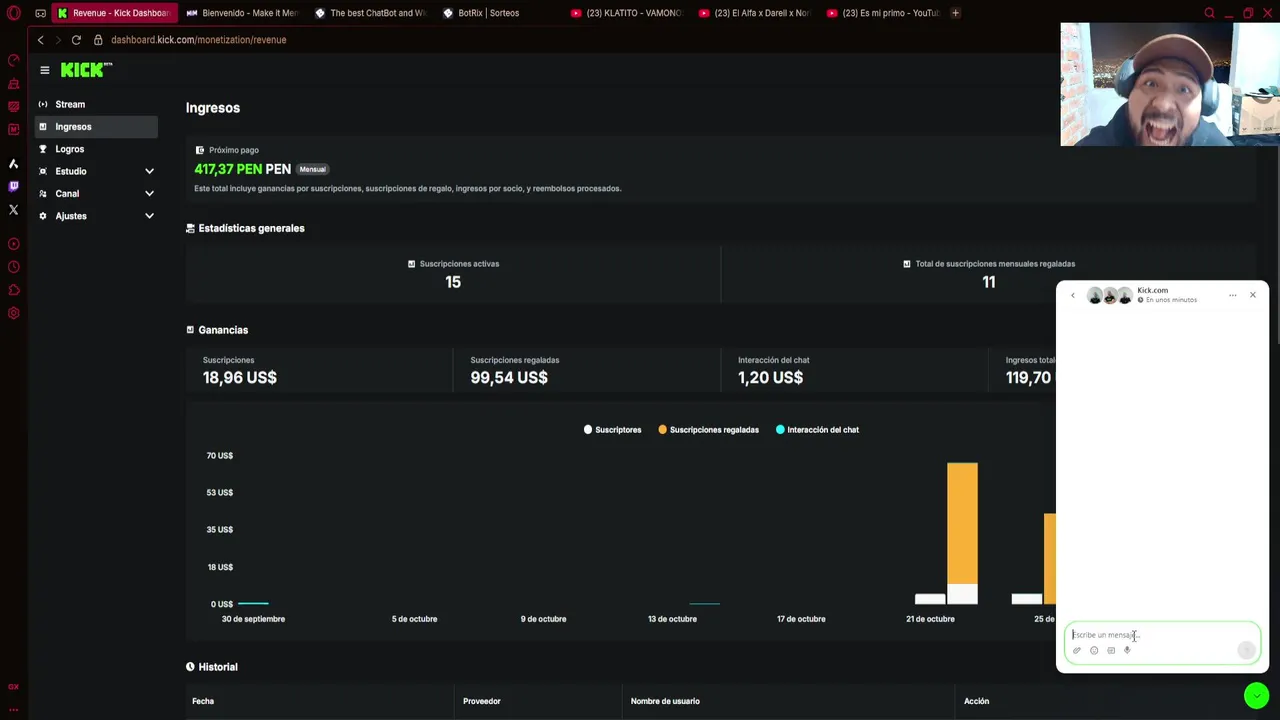Viewport: 1280px width, 720px height.
Task: Click the GIF icon in chat widget
Action: tap(1111, 651)
